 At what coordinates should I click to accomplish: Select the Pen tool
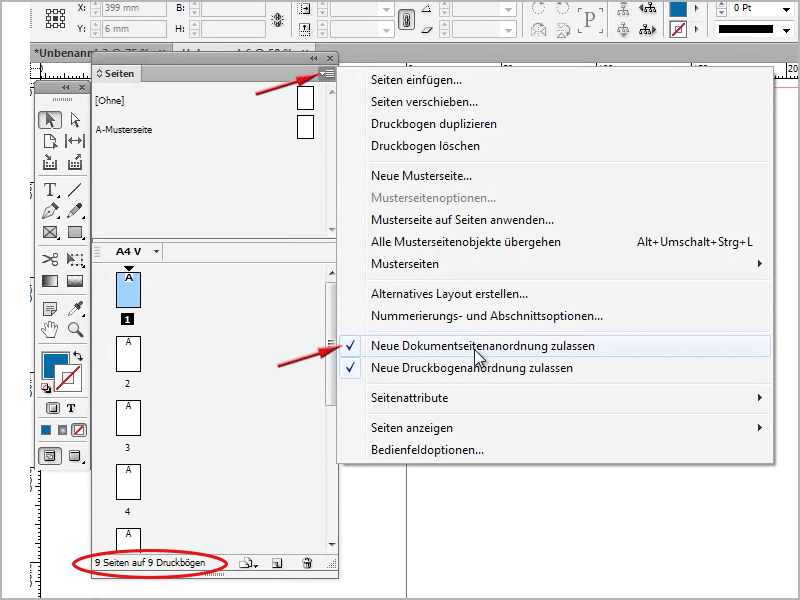tap(50, 211)
